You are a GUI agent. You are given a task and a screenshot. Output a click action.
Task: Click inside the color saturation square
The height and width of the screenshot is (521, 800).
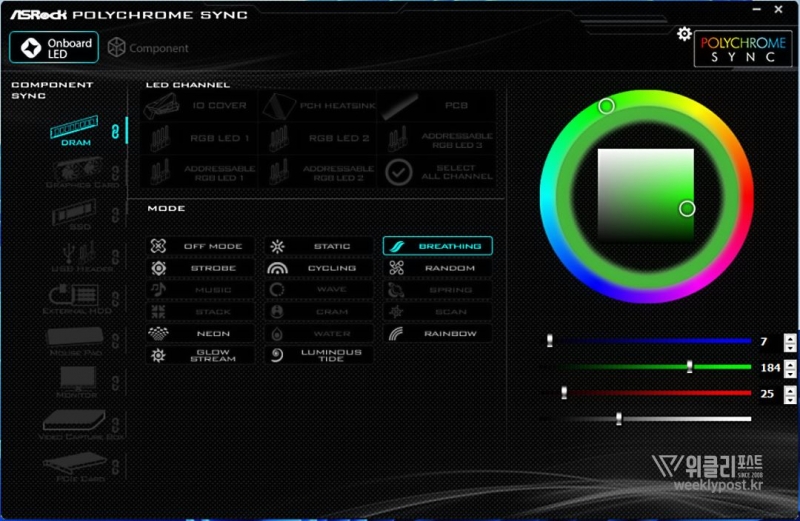coord(645,195)
